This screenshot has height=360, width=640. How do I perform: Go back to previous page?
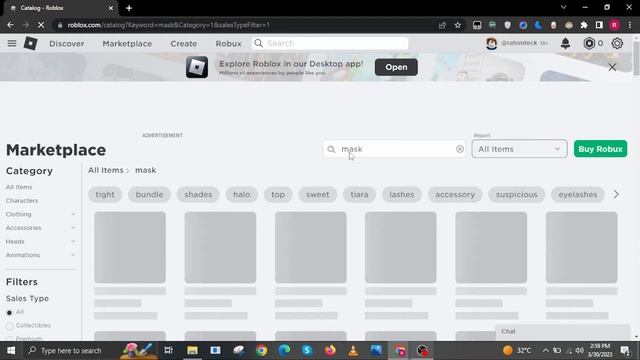point(10,25)
